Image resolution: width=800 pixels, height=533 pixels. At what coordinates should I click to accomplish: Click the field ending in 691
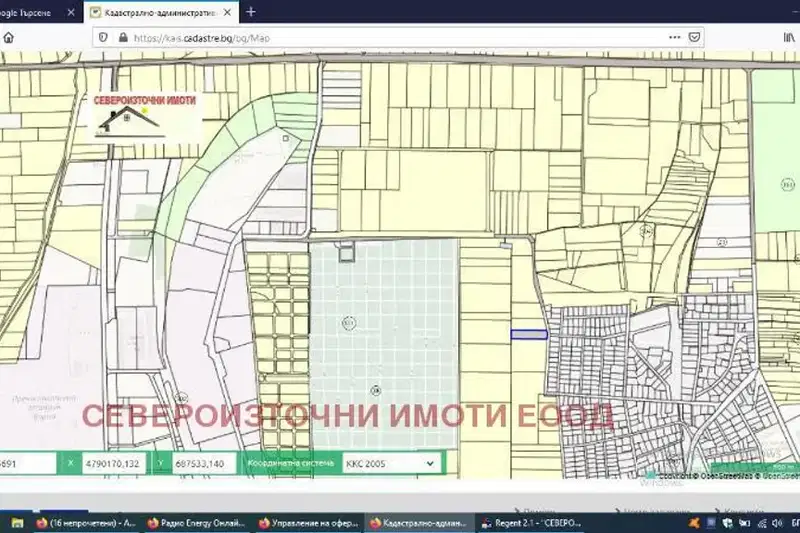27,464
